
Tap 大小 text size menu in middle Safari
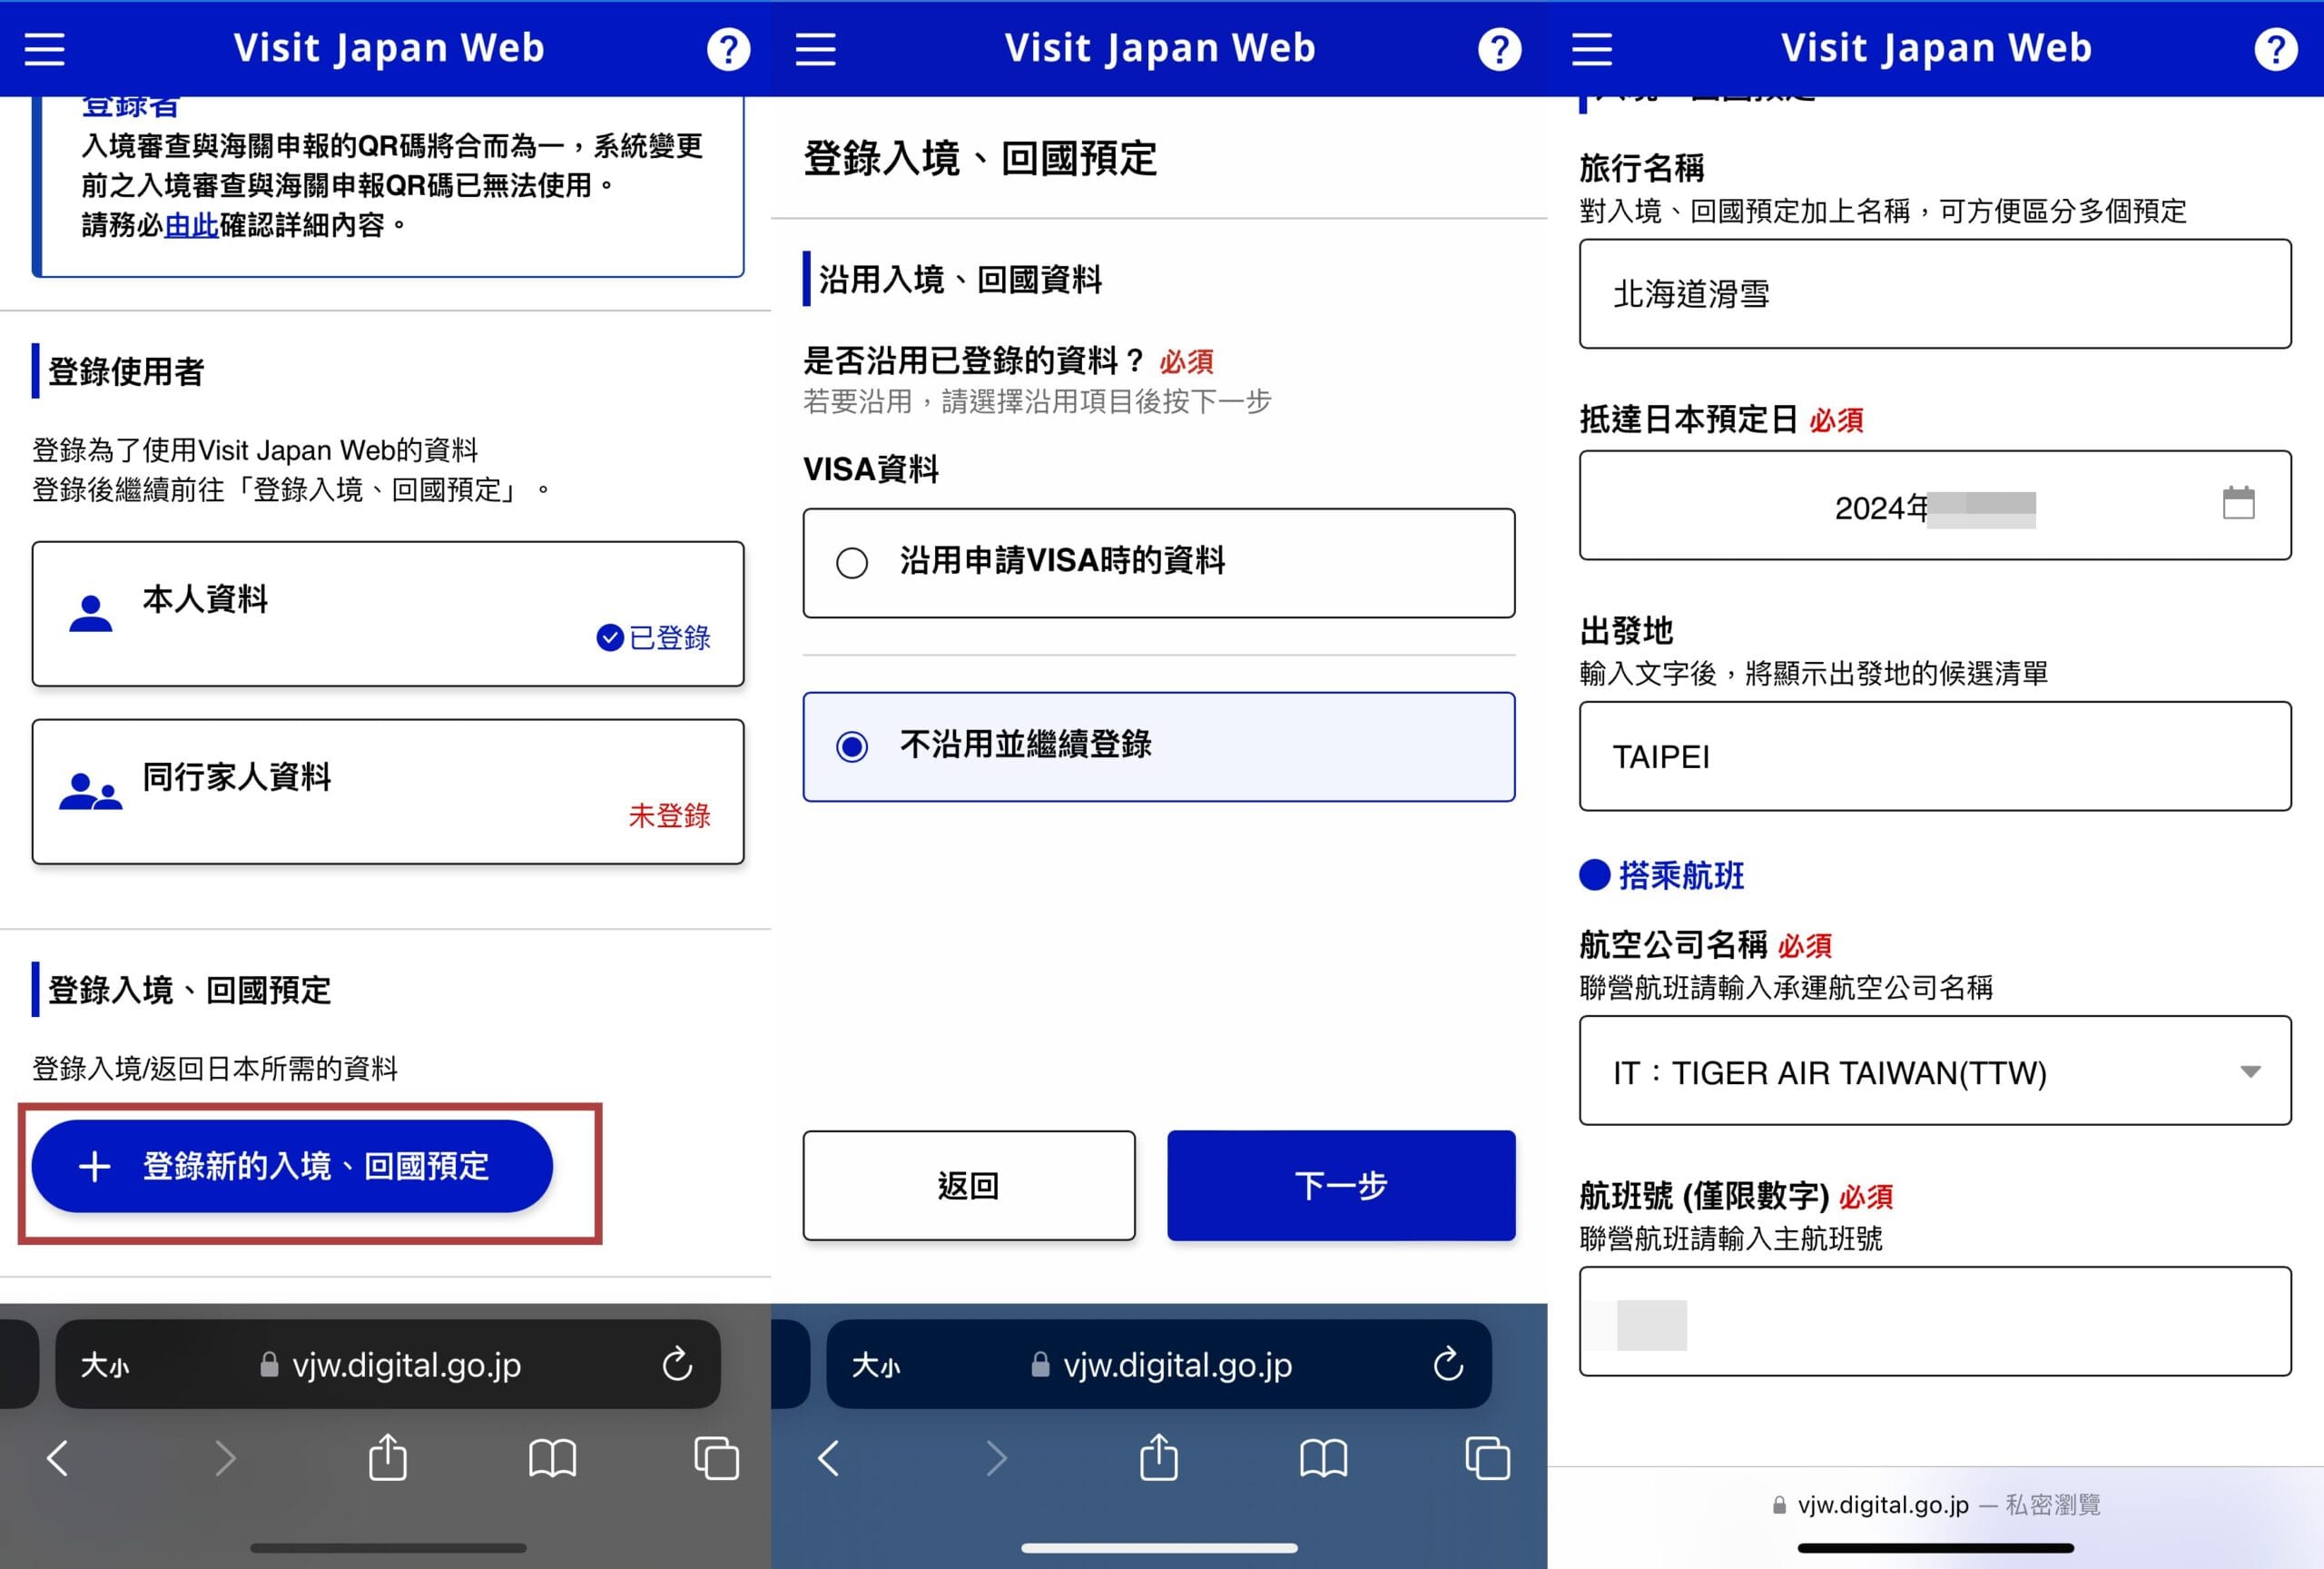(x=875, y=1365)
